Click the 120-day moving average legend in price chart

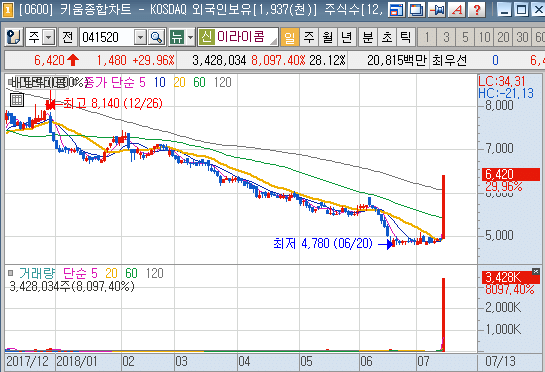tap(222, 82)
